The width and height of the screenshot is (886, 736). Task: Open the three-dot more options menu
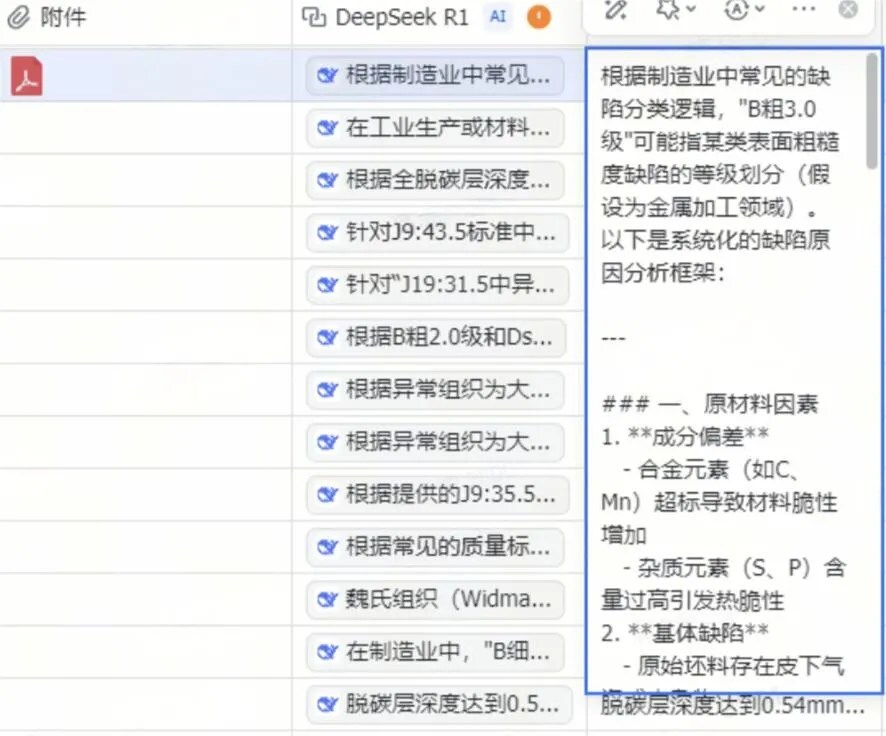click(x=802, y=9)
